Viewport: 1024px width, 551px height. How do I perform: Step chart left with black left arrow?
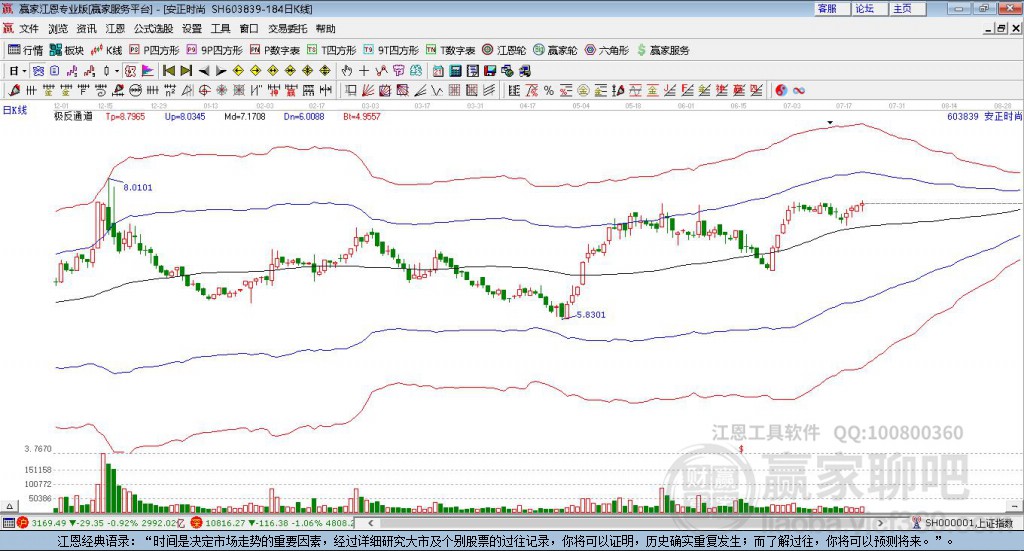(x=204, y=71)
